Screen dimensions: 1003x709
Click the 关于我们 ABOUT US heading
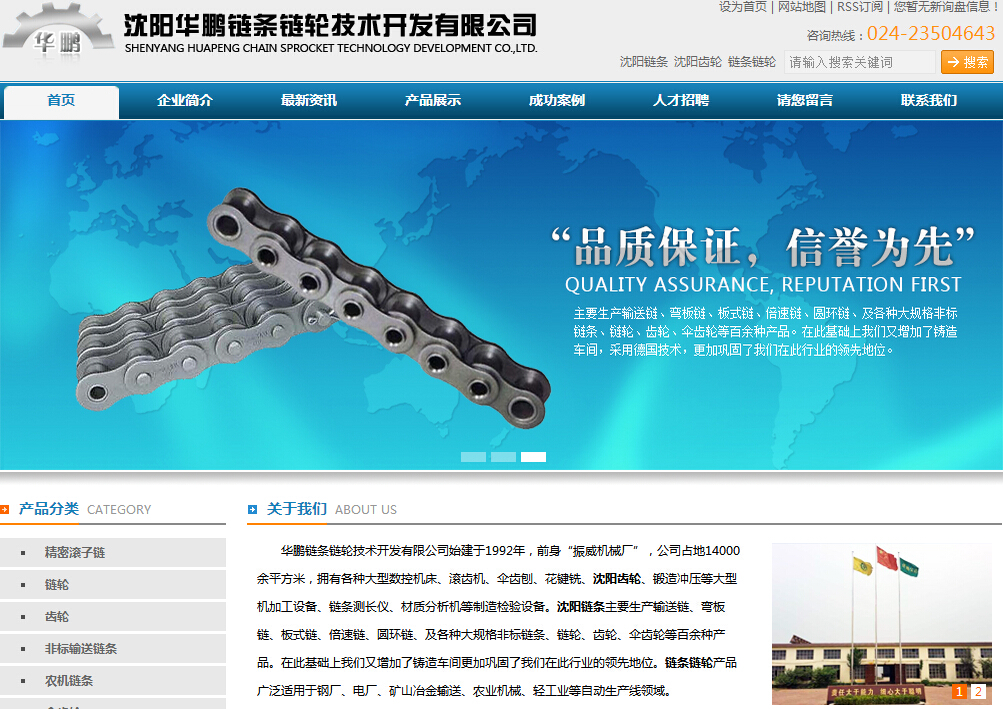[x=331, y=509]
